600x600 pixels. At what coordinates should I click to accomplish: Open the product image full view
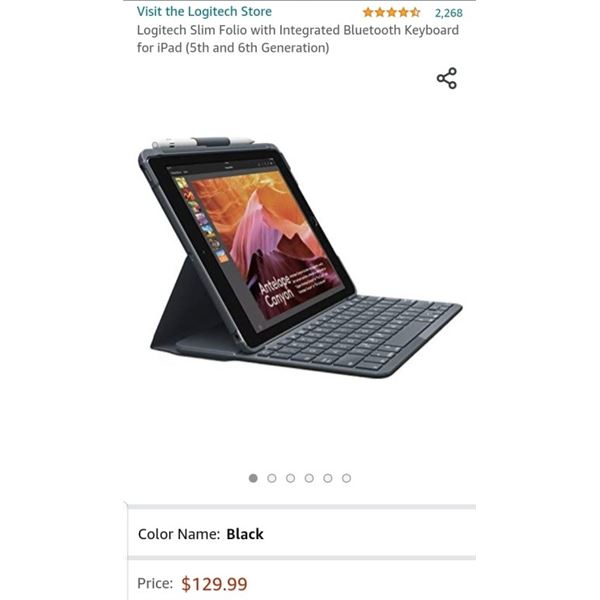300,257
